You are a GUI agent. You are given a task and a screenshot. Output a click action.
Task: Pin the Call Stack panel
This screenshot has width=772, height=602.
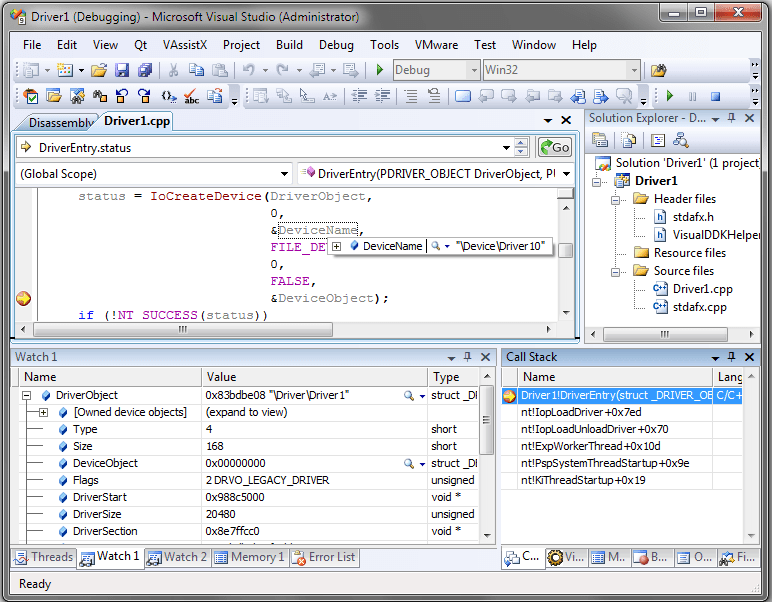(732, 357)
